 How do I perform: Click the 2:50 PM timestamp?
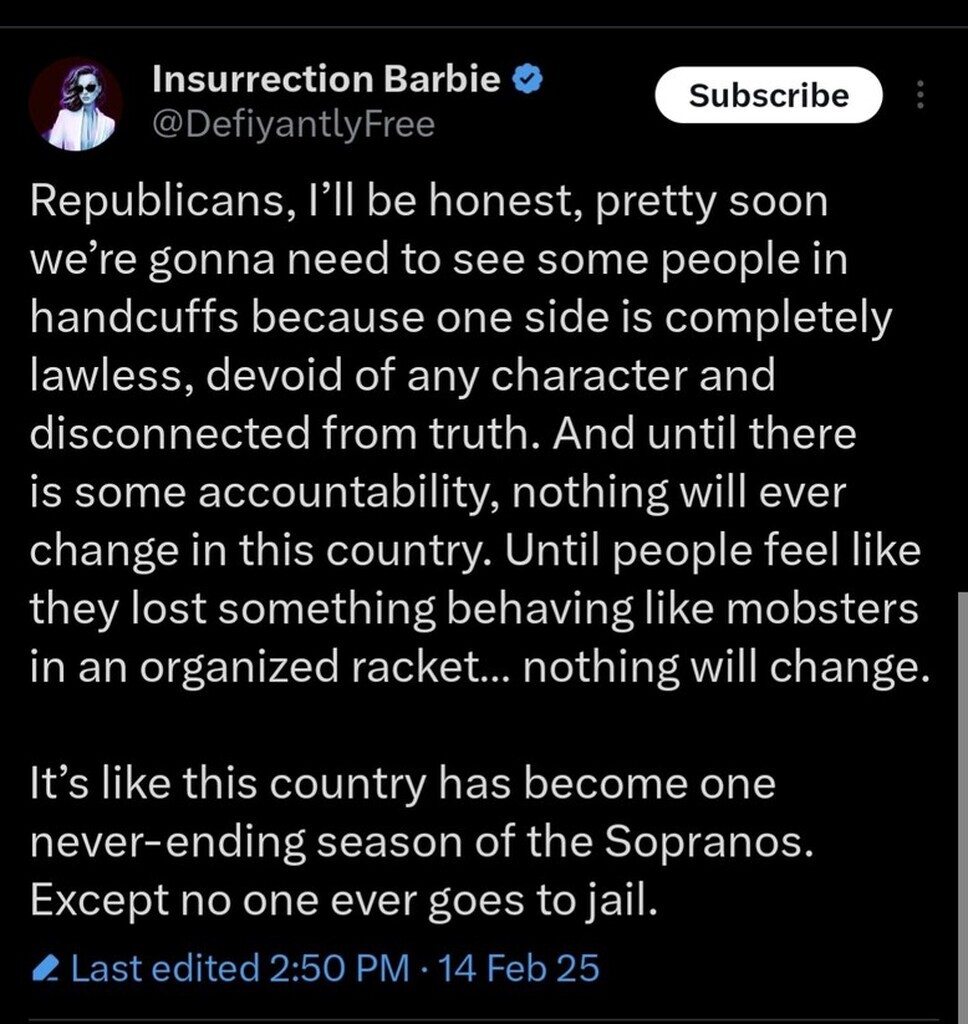340,969
